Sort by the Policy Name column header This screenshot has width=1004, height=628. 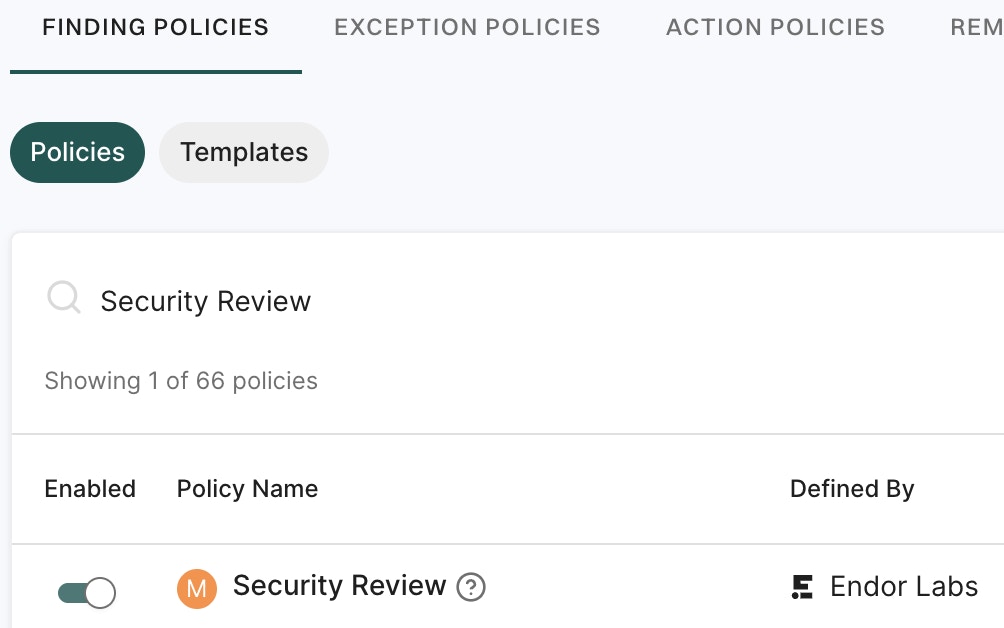point(246,489)
